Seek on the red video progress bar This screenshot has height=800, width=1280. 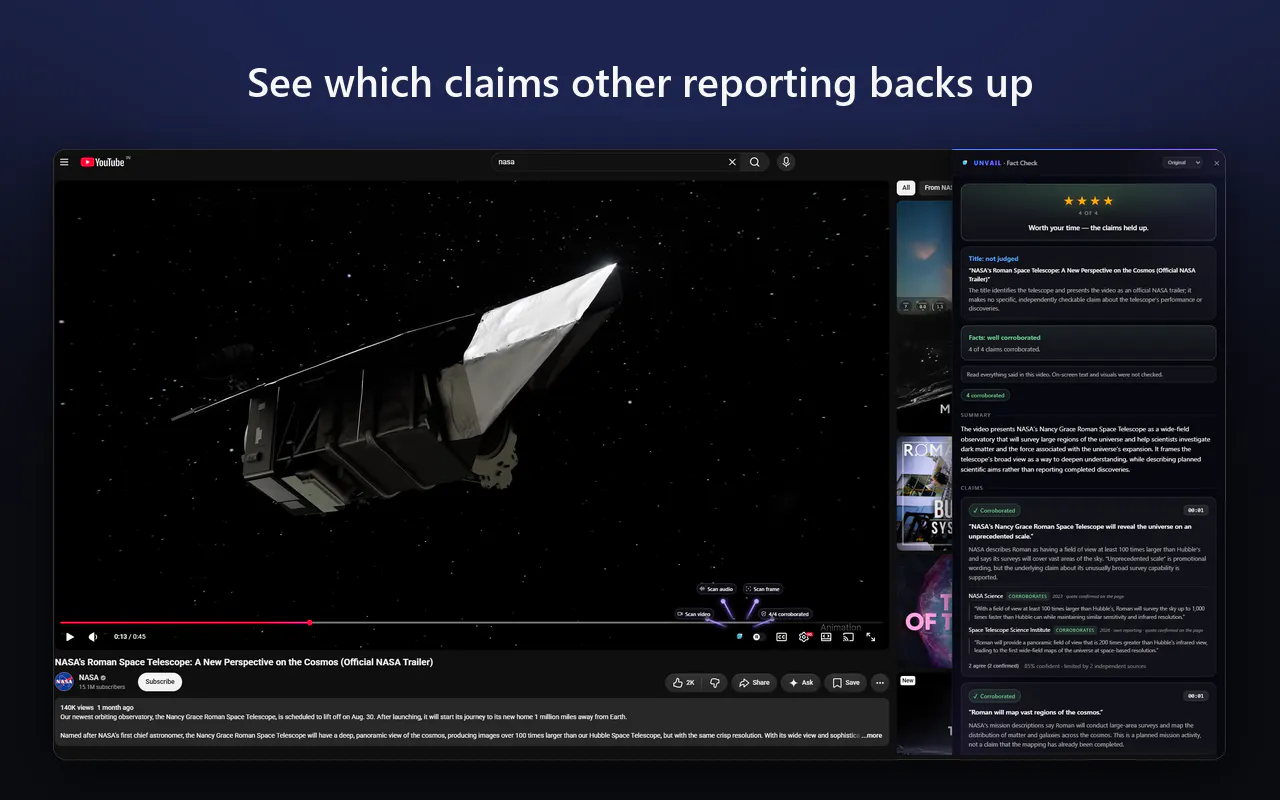coord(185,622)
